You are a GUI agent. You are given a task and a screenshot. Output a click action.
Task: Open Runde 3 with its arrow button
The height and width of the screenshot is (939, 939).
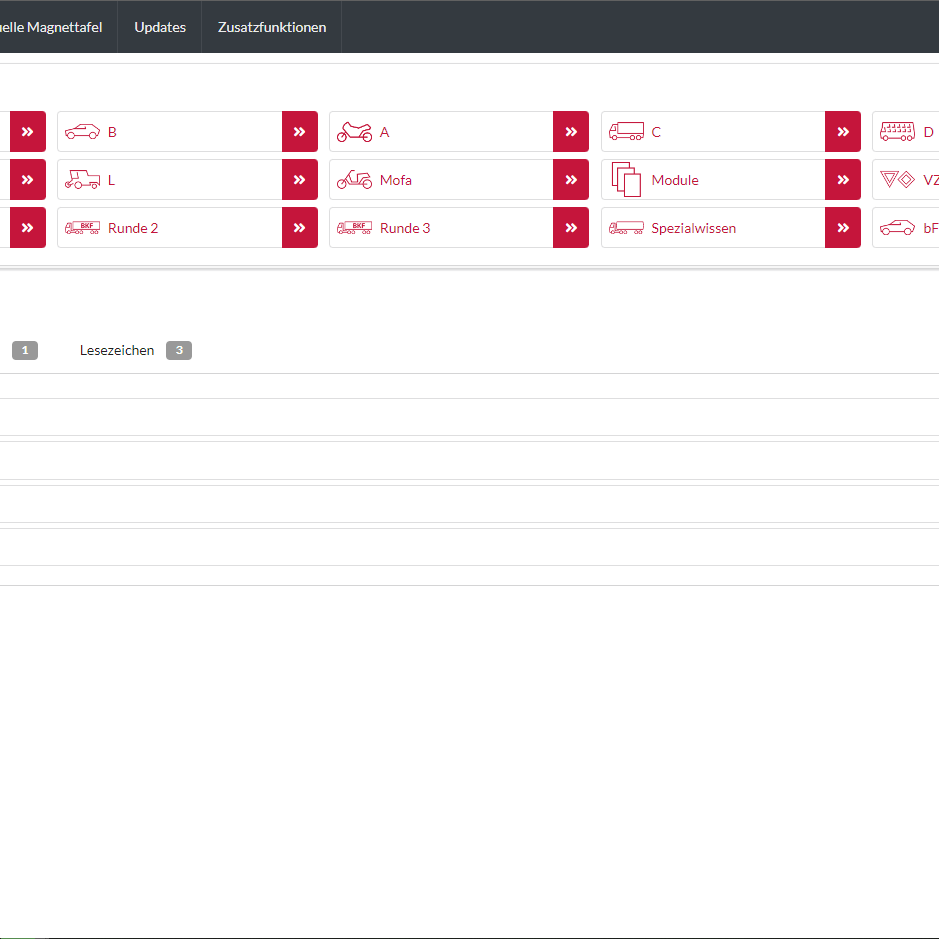tap(571, 228)
